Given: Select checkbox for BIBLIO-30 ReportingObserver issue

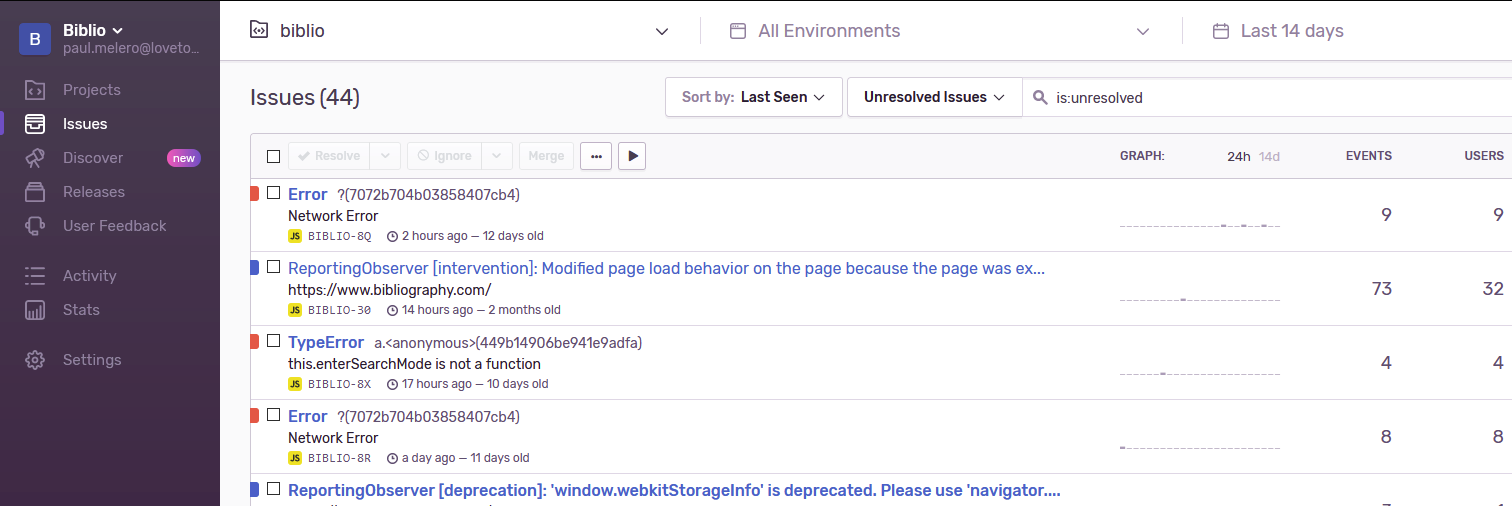Looking at the screenshot, I should tap(274, 267).
